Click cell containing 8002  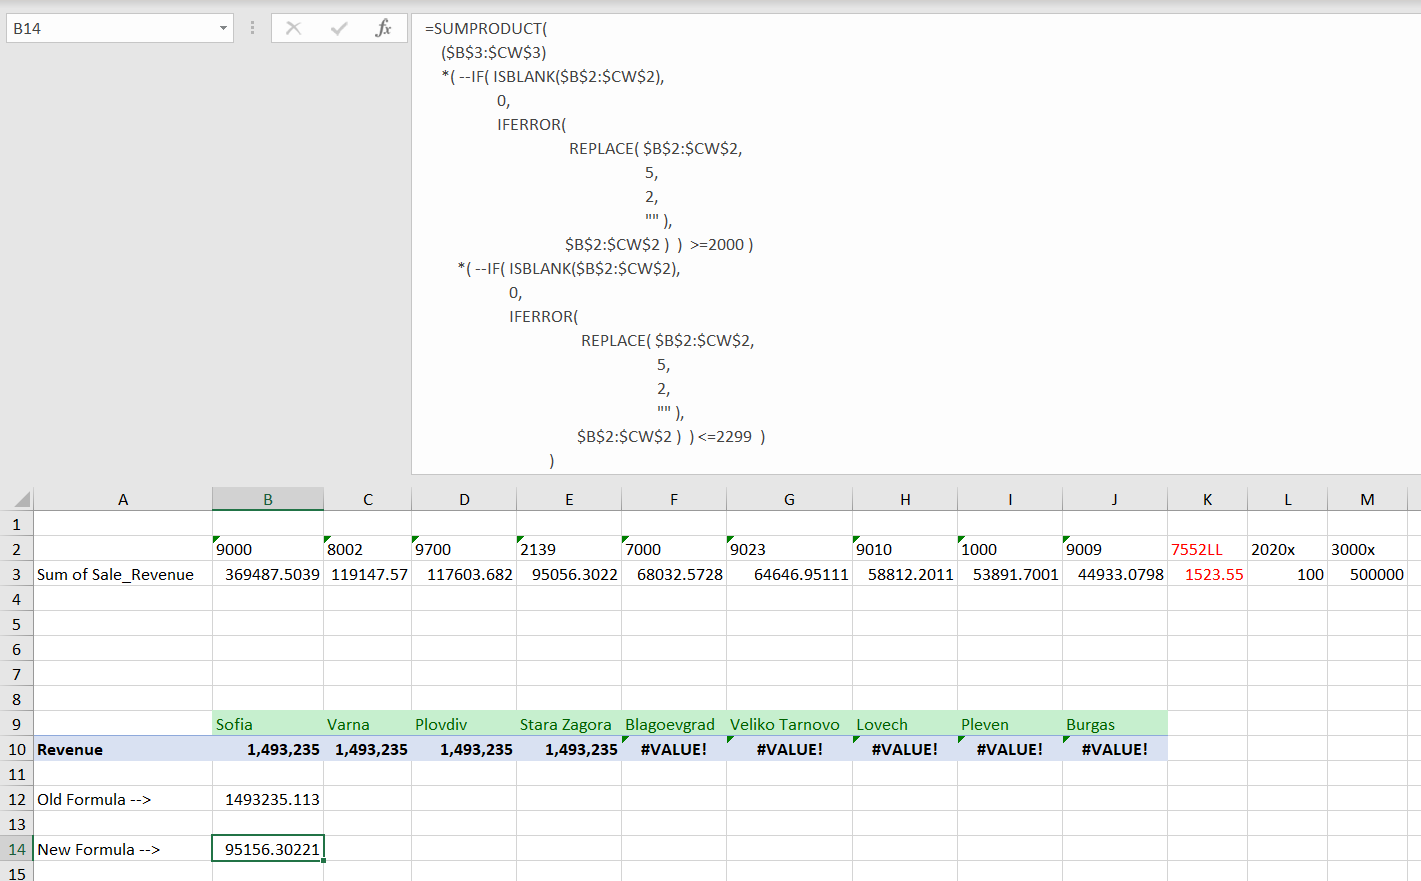coord(368,549)
